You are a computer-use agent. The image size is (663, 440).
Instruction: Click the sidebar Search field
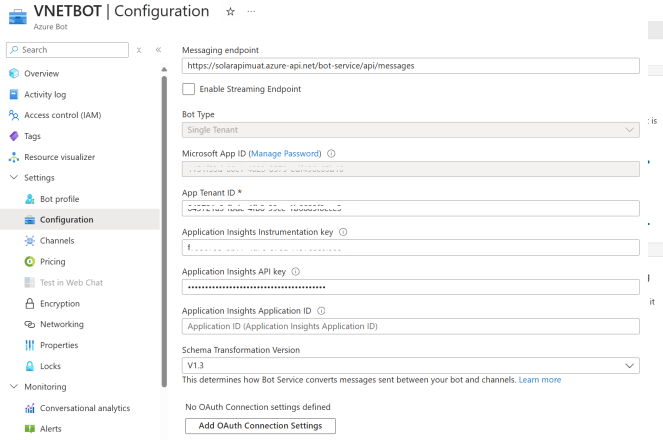[x=68, y=50]
